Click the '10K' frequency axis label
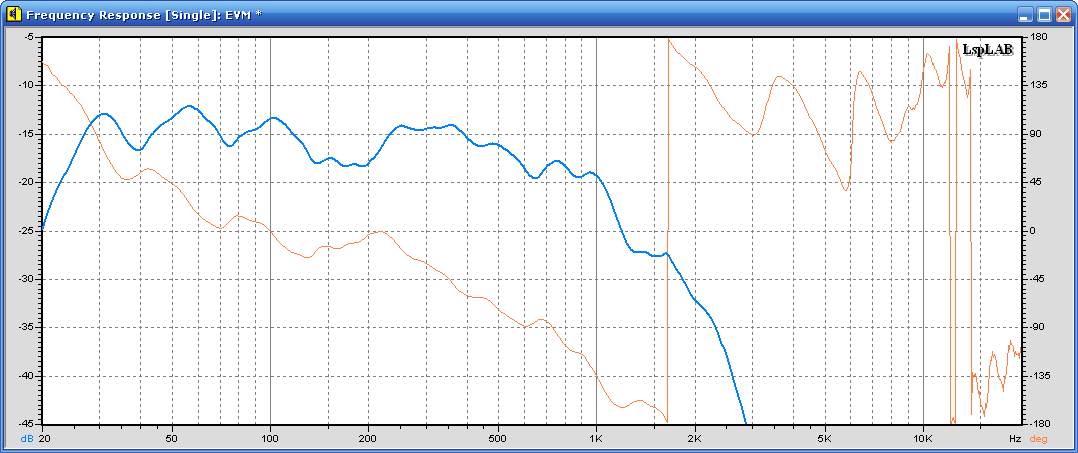Image resolution: width=1078 pixels, height=453 pixels. (x=923, y=438)
